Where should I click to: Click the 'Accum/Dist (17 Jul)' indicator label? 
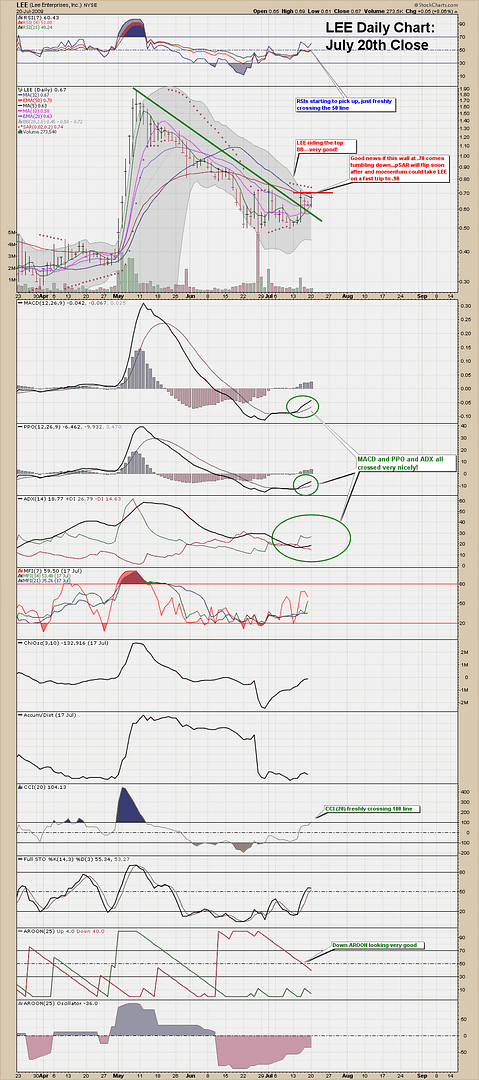[45, 715]
